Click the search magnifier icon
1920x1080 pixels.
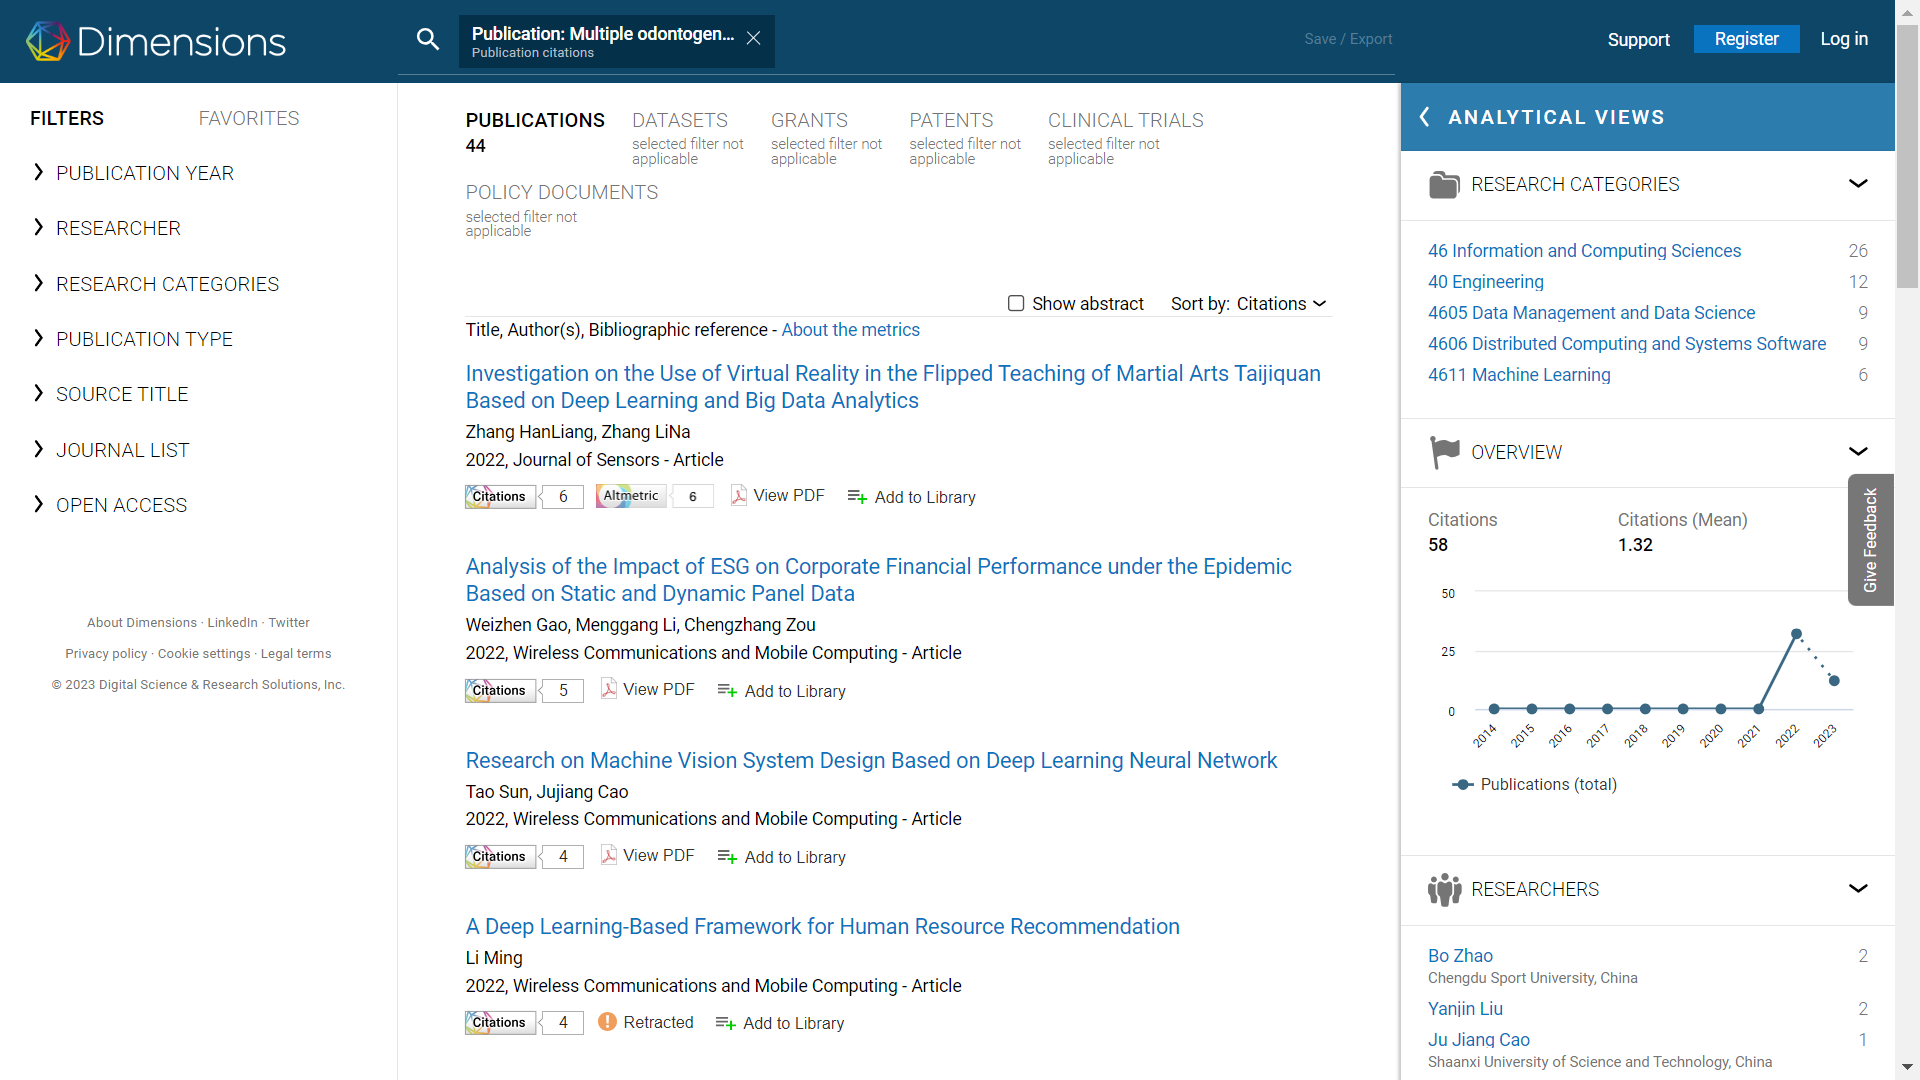[428, 40]
